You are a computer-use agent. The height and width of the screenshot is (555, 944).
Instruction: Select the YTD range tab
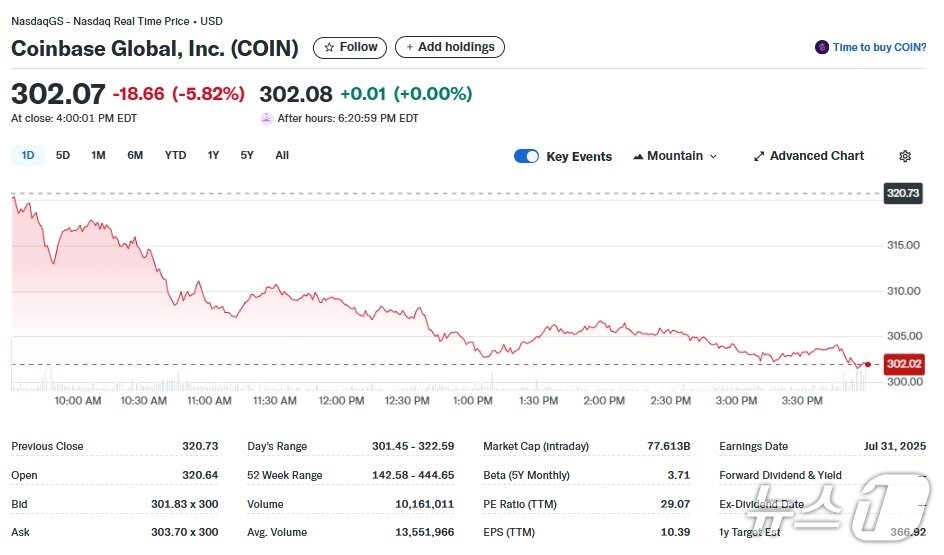[175, 155]
